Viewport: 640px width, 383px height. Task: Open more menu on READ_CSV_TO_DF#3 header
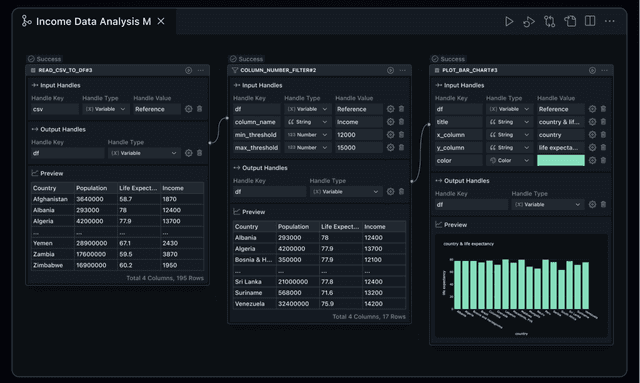tap(201, 70)
